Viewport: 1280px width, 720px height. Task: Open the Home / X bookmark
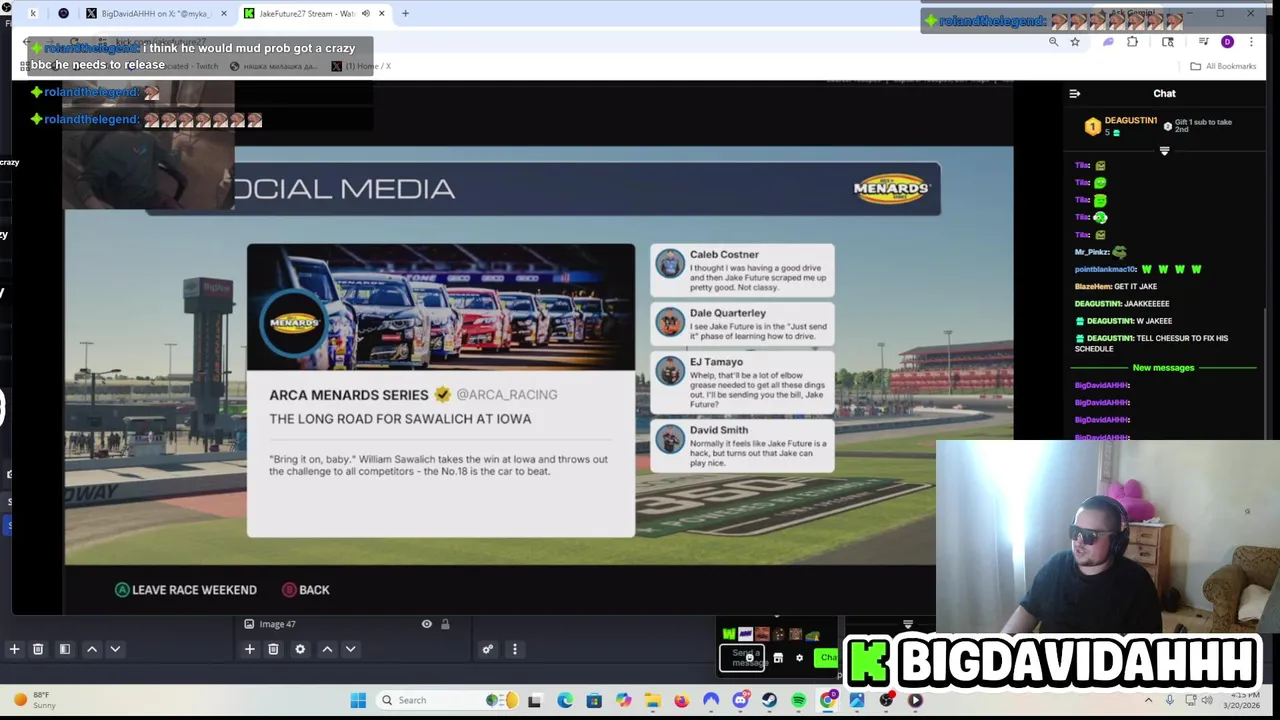361,66
